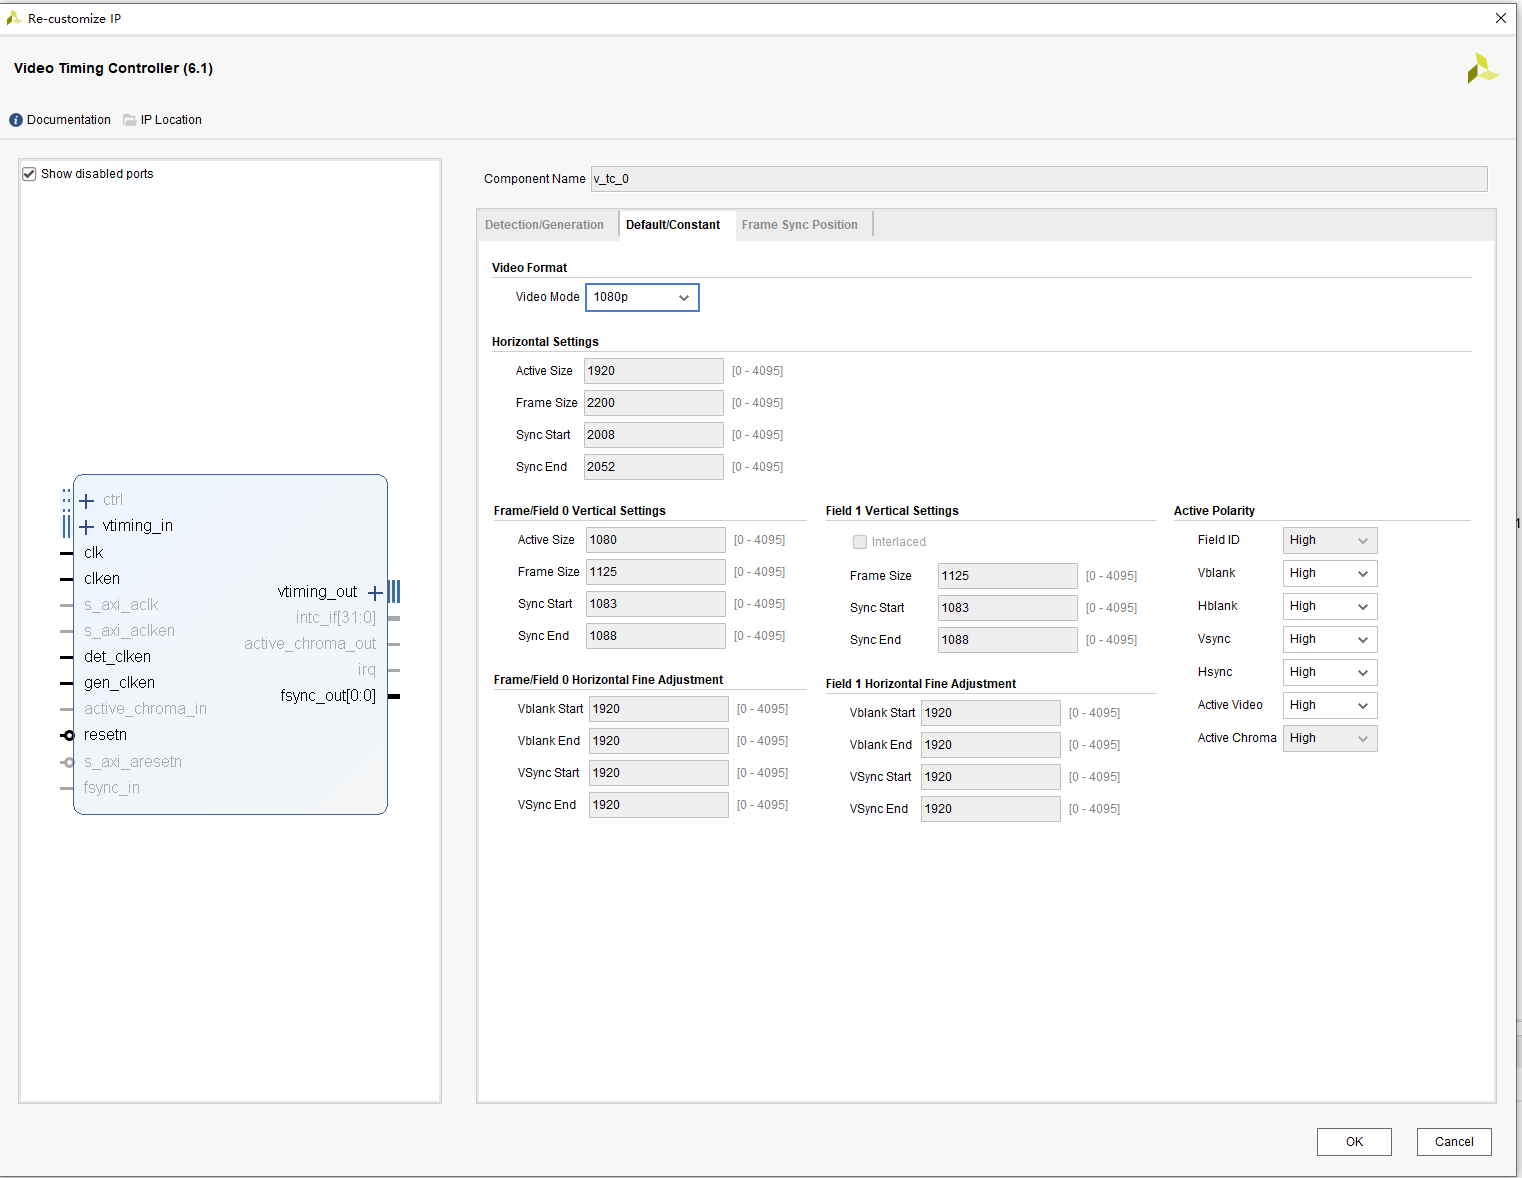Click the Cancel button
Screen dimensions: 1522x1178
[1454, 1141]
